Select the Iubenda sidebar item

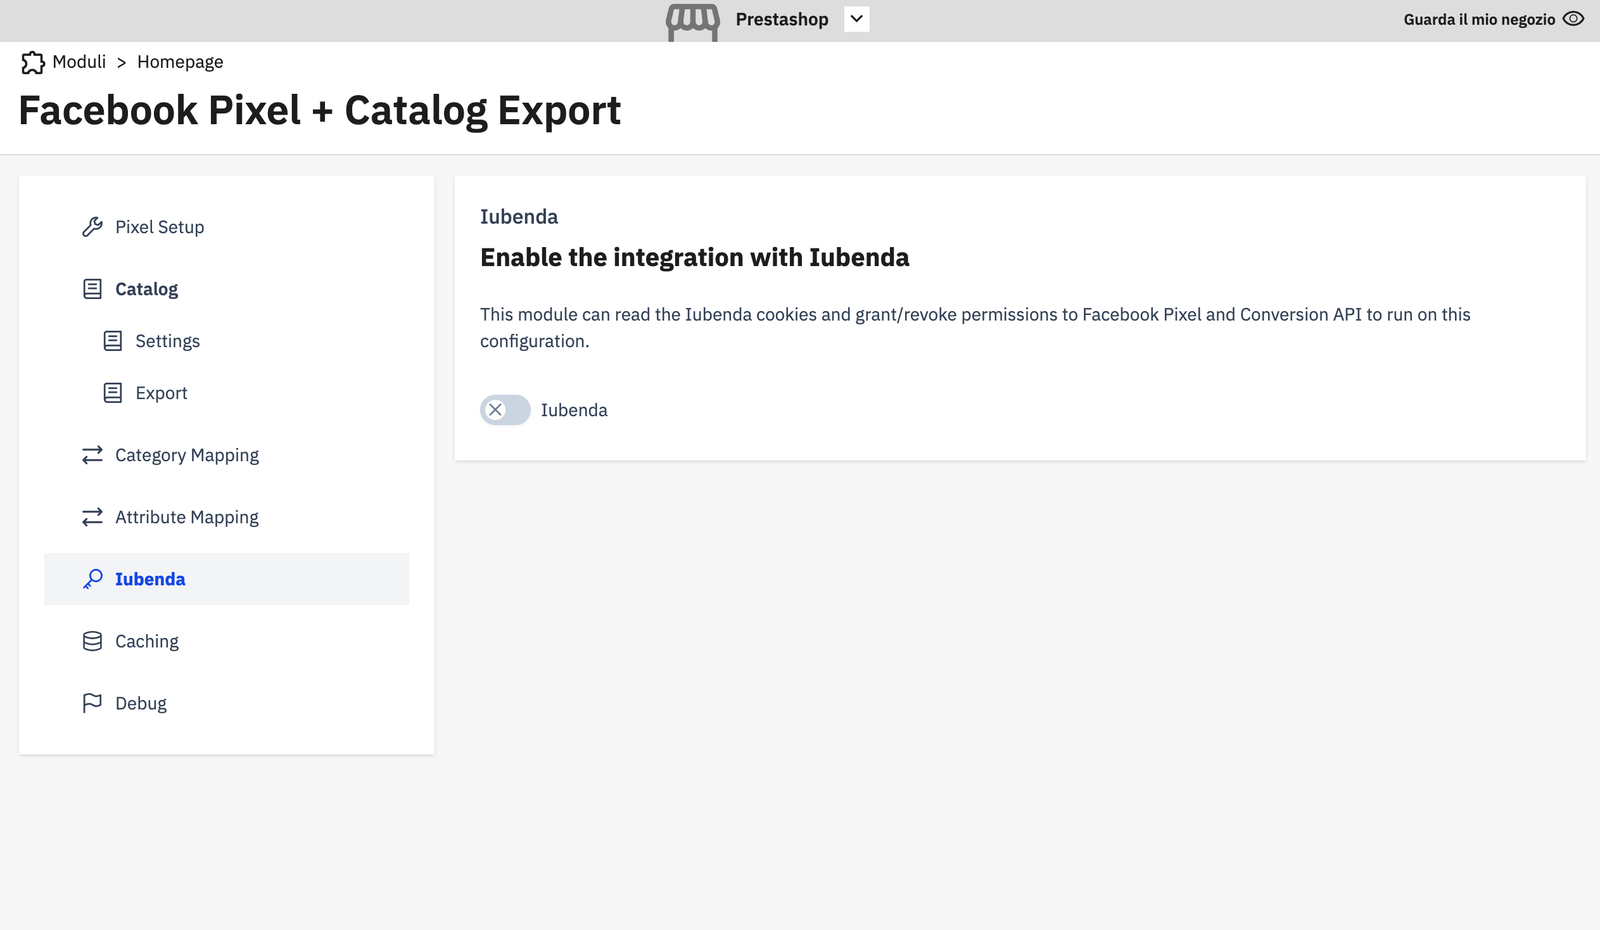(226, 579)
